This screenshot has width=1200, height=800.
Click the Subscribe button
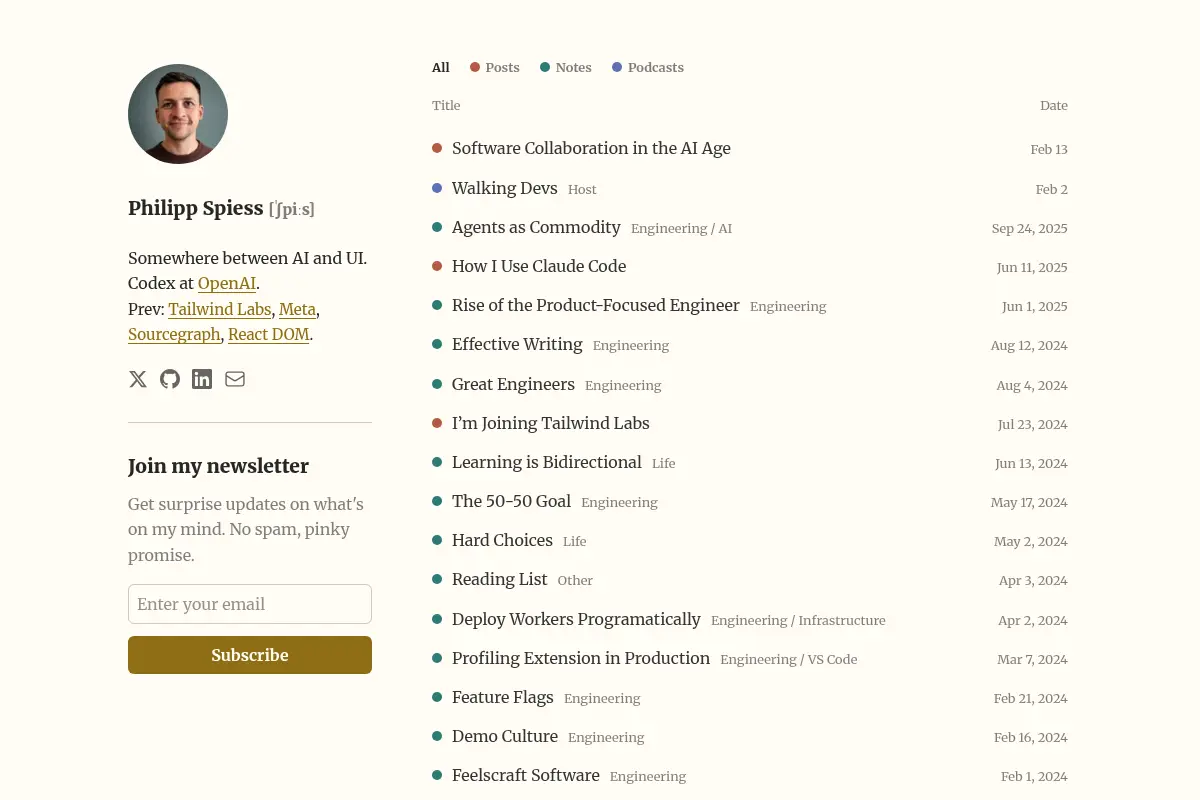[250, 655]
